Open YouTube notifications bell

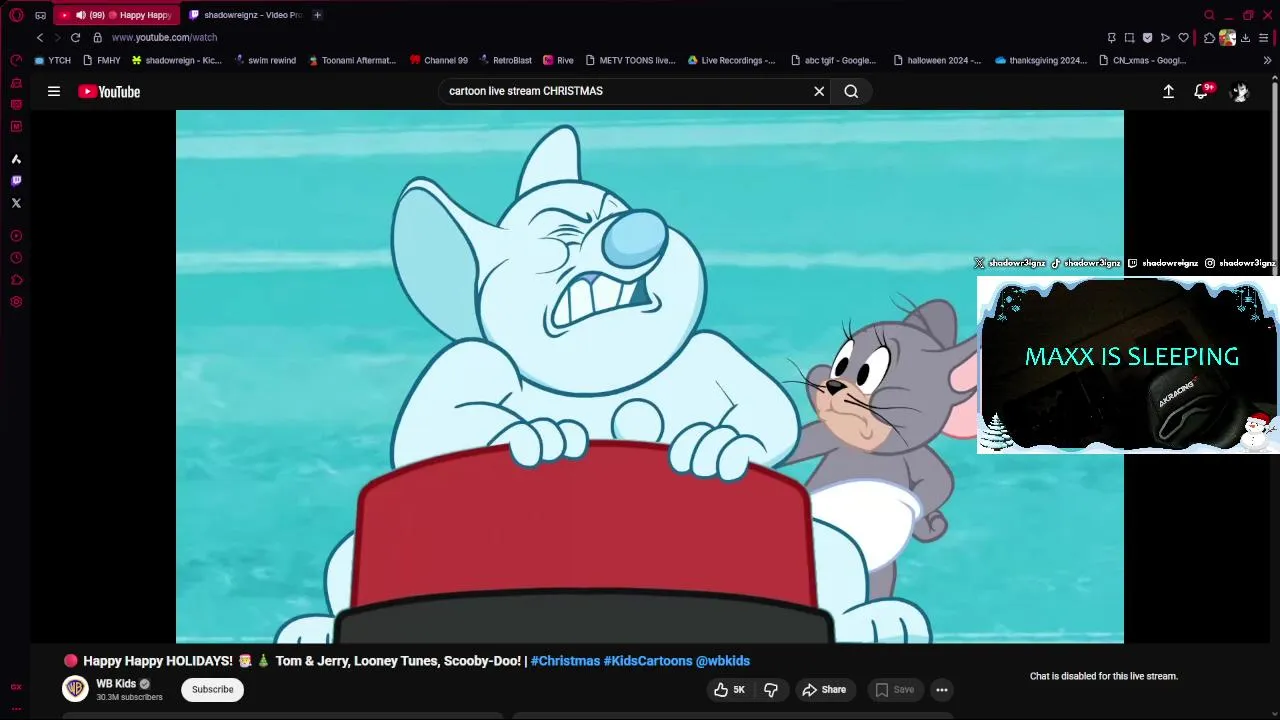[x=1202, y=91]
